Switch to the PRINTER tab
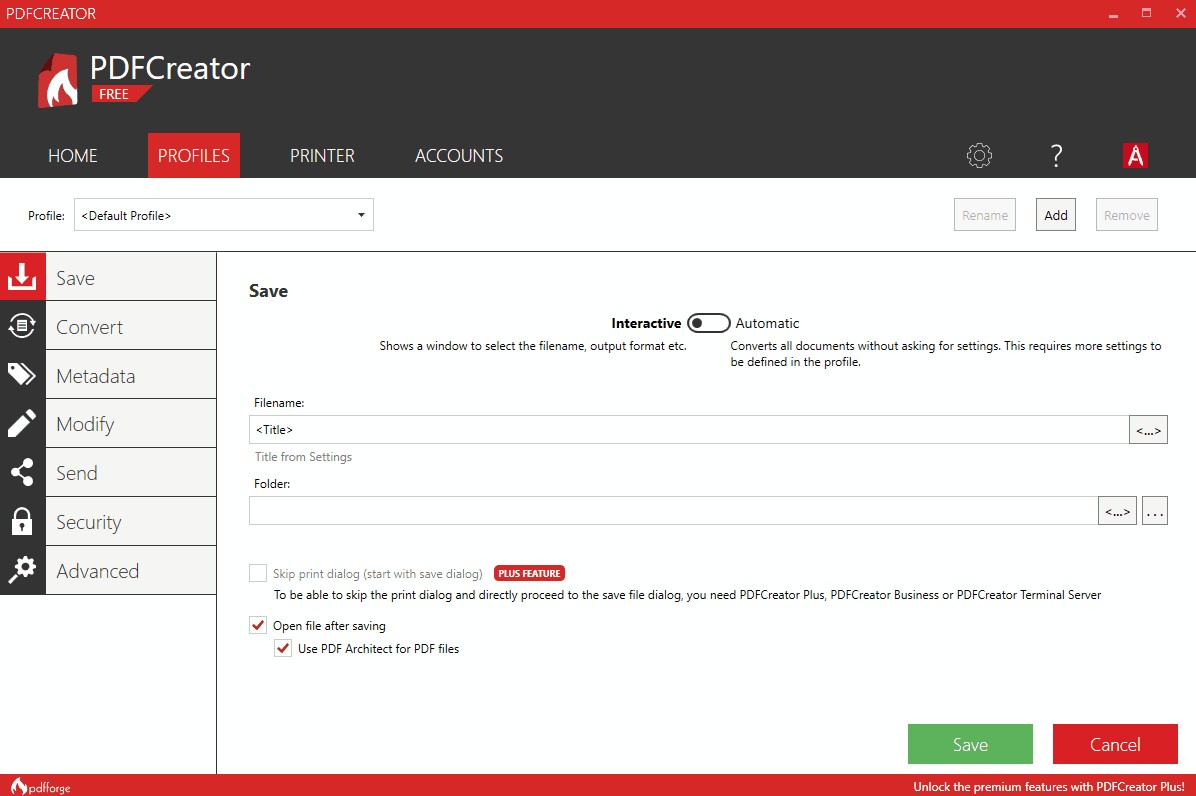This screenshot has width=1196, height=796. coord(322,155)
